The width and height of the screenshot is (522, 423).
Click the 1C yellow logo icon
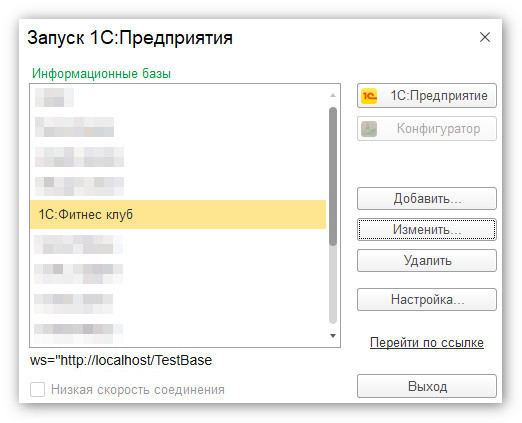coord(369,96)
